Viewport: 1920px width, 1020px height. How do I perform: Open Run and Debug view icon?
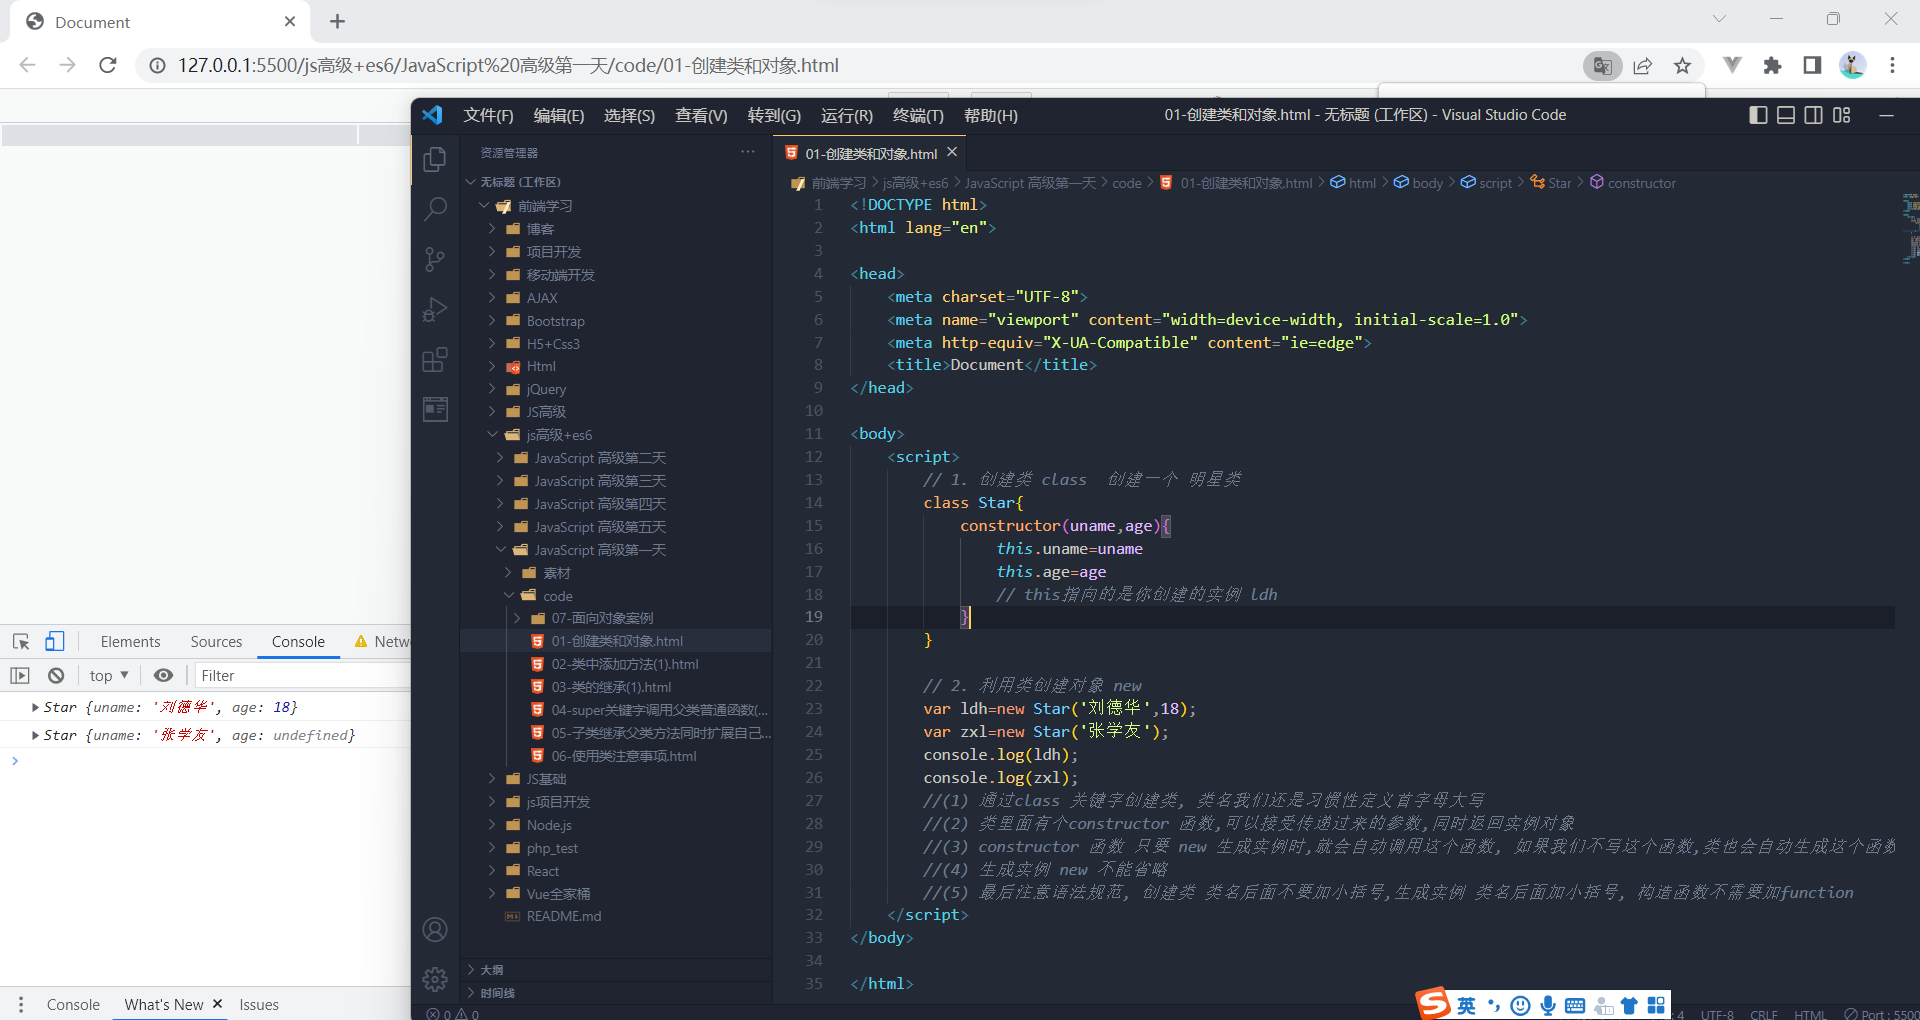[x=435, y=310]
